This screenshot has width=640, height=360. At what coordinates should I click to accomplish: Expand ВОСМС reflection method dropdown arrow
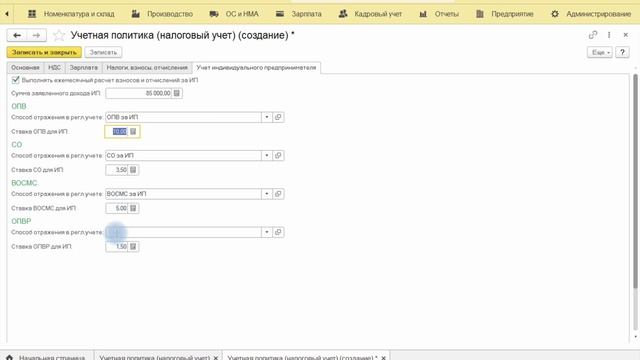pyautogui.click(x=267, y=194)
